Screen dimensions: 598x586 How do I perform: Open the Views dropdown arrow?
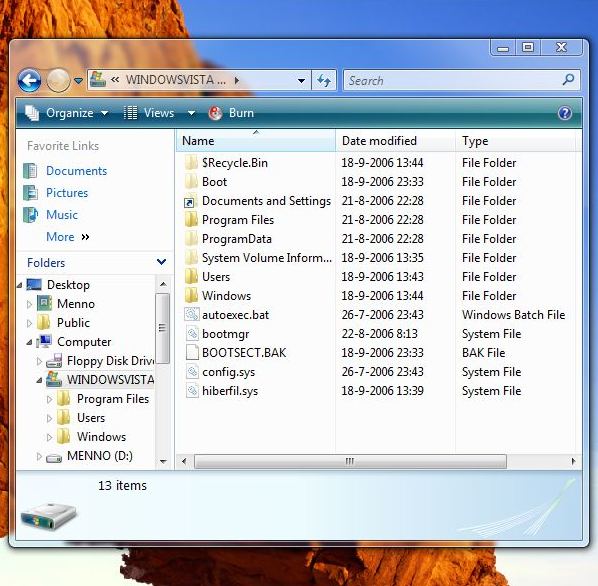point(191,113)
